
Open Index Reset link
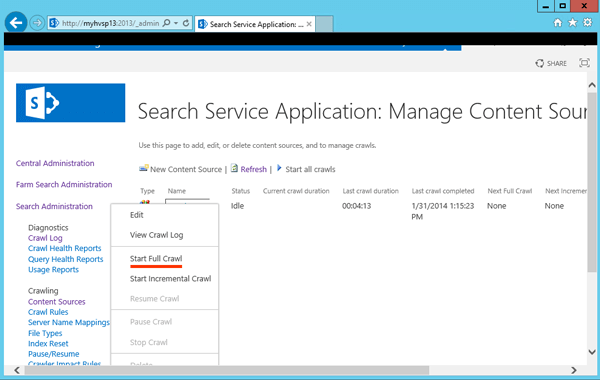coord(48,344)
